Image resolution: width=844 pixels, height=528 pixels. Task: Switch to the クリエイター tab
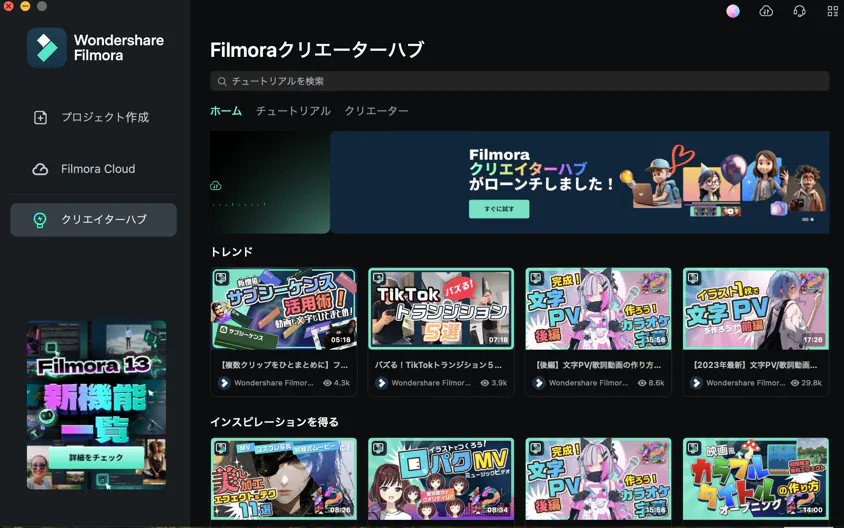pos(376,111)
